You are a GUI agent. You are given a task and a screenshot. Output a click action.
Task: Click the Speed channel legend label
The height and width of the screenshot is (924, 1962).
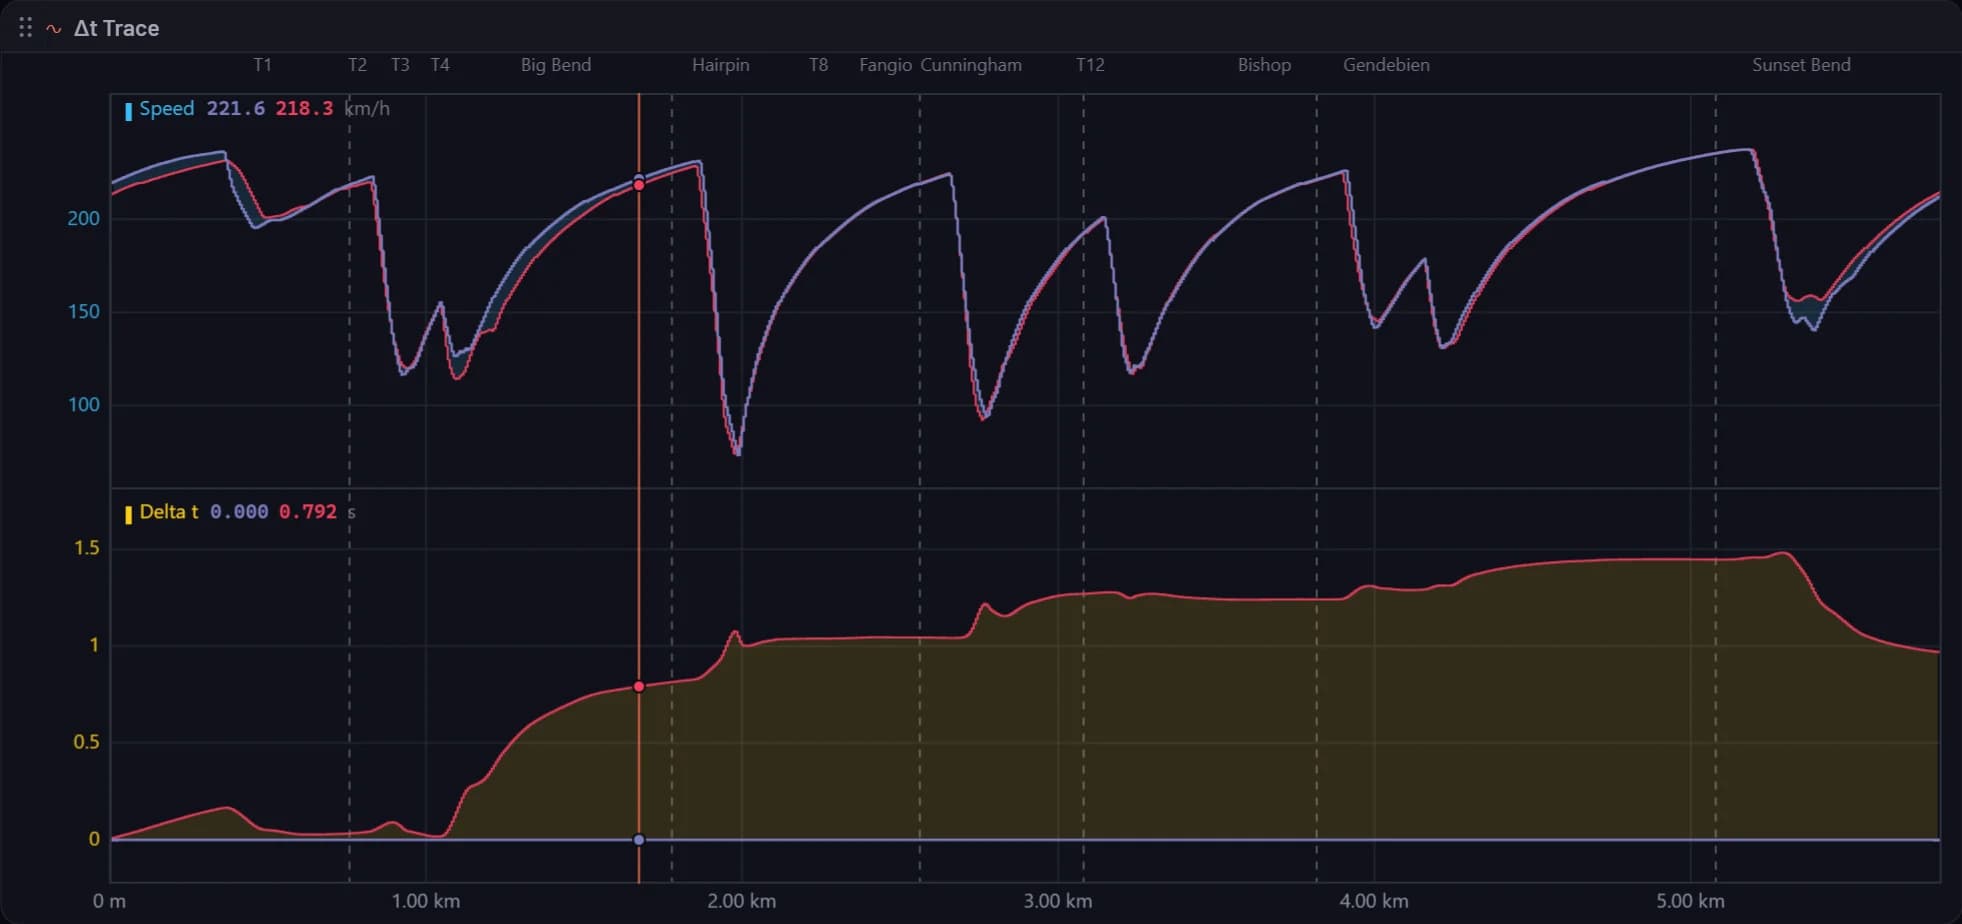pos(167,109)
